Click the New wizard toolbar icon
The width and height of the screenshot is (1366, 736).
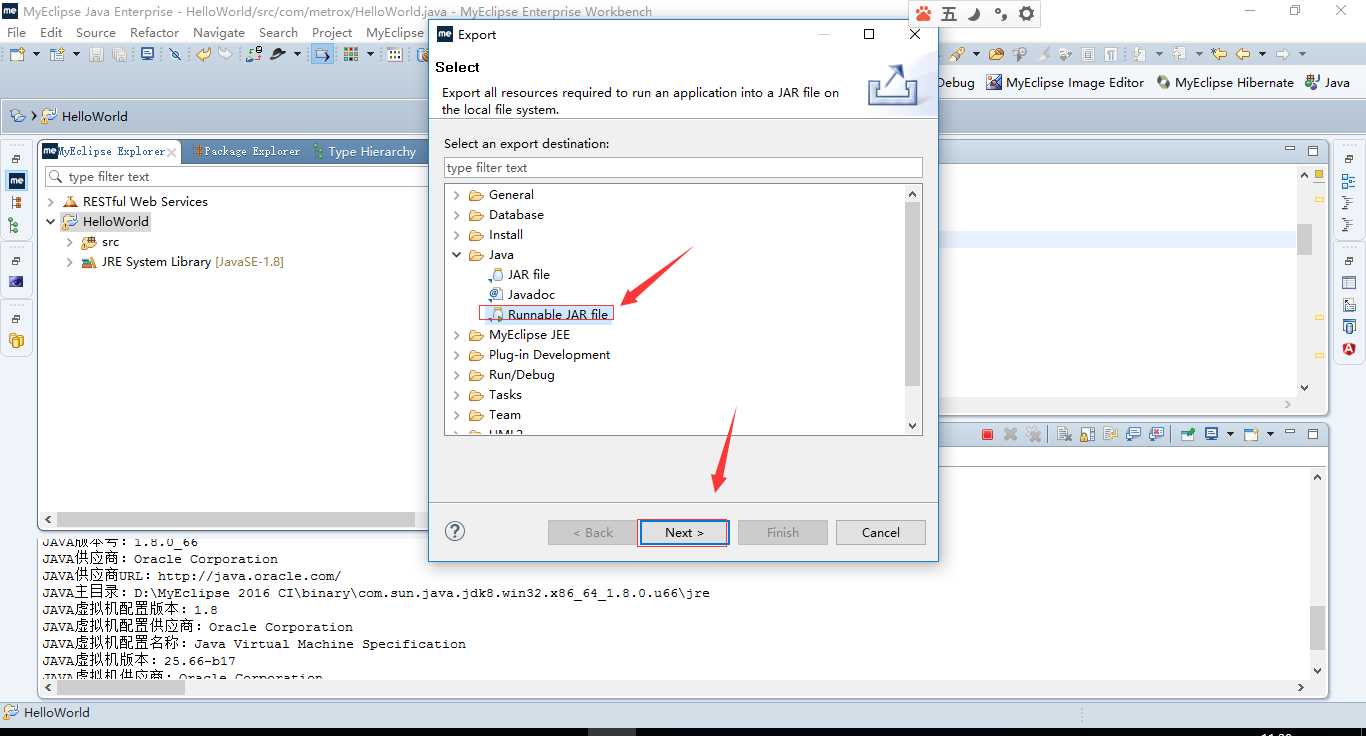coord(17,54)
